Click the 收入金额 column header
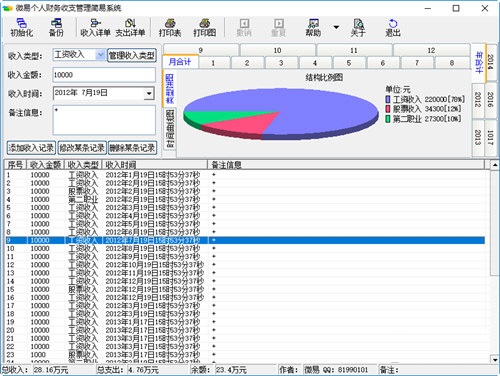Screen dimensions: 500x376 tap(45, 165)
